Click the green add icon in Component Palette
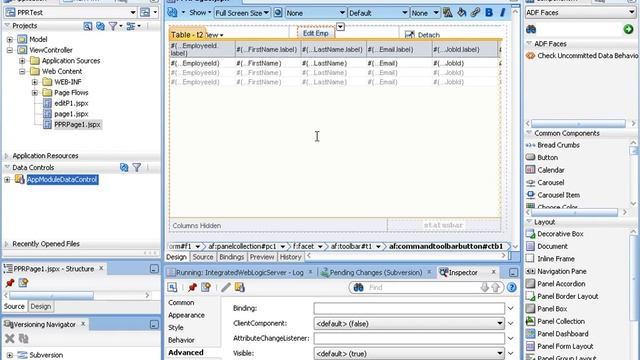640x360 pixels. [628, 29]
